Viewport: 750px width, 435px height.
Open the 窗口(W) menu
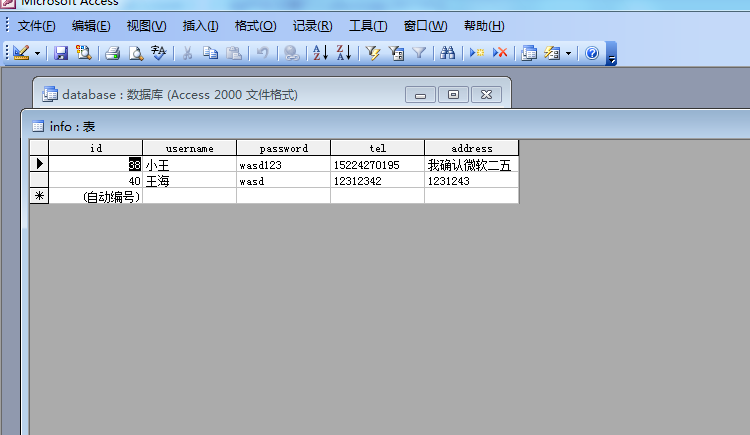[x=425, y=26]
